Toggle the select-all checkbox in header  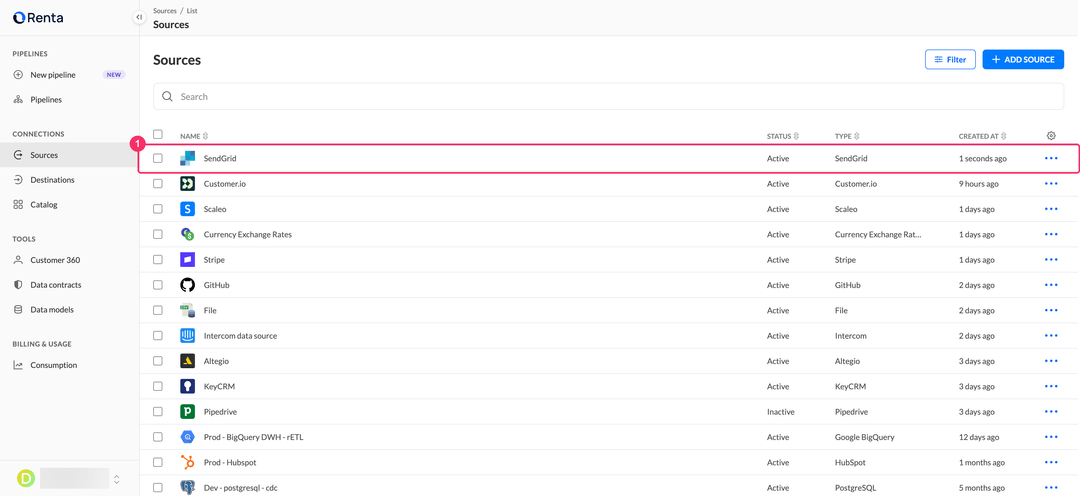pos(158,134)
